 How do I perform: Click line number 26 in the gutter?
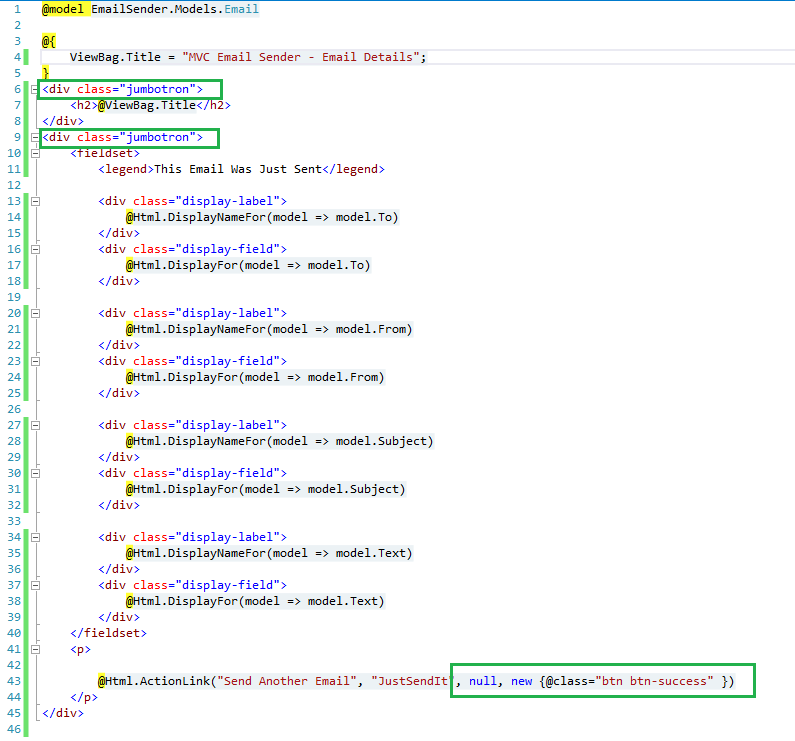14,409
